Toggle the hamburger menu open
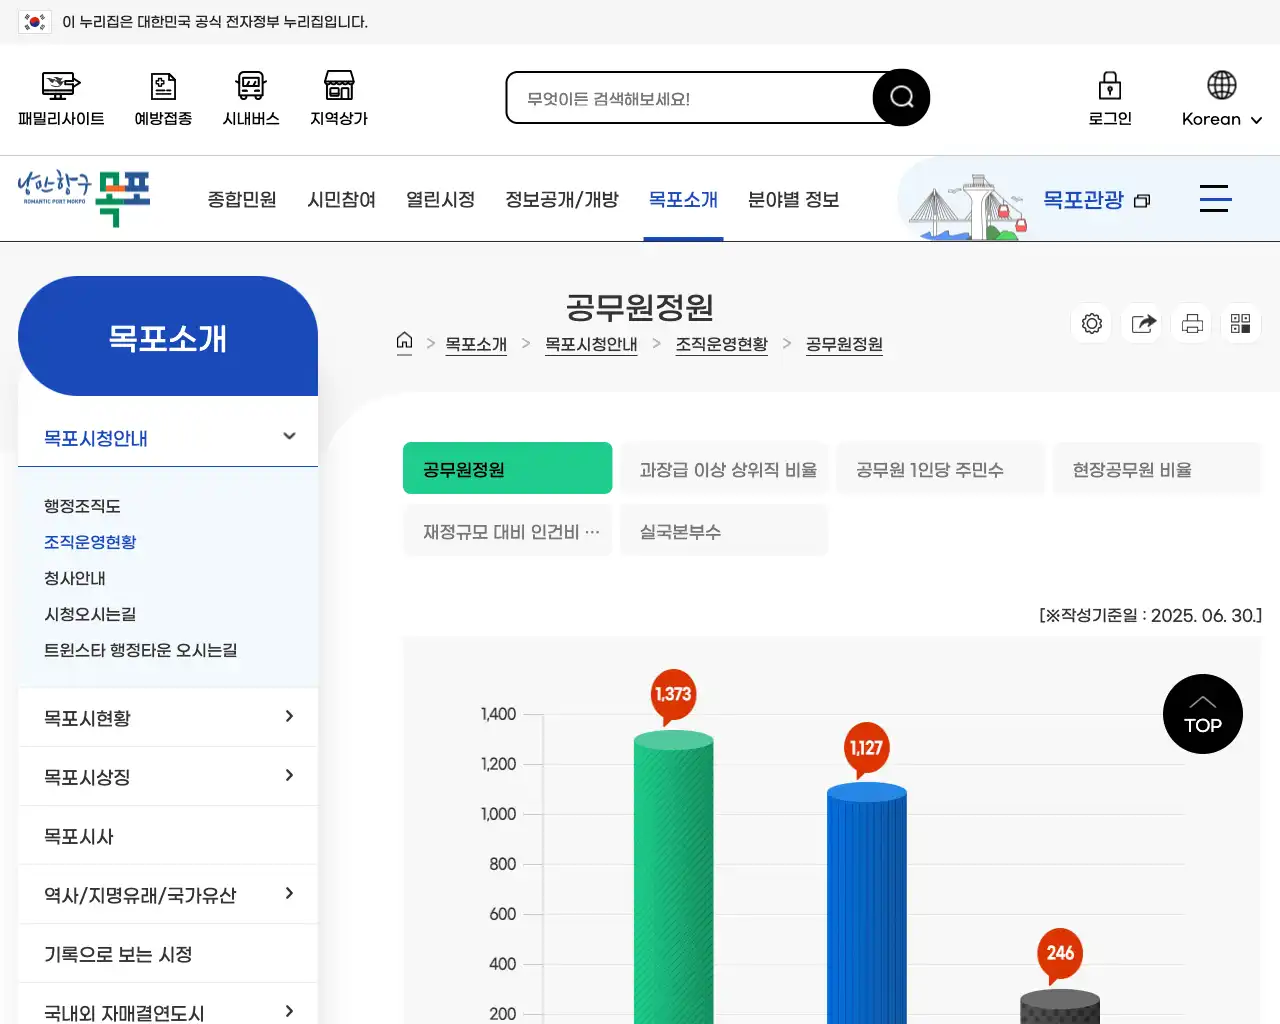The width and height of the screenshot is (1280, 1024). 1215,199
